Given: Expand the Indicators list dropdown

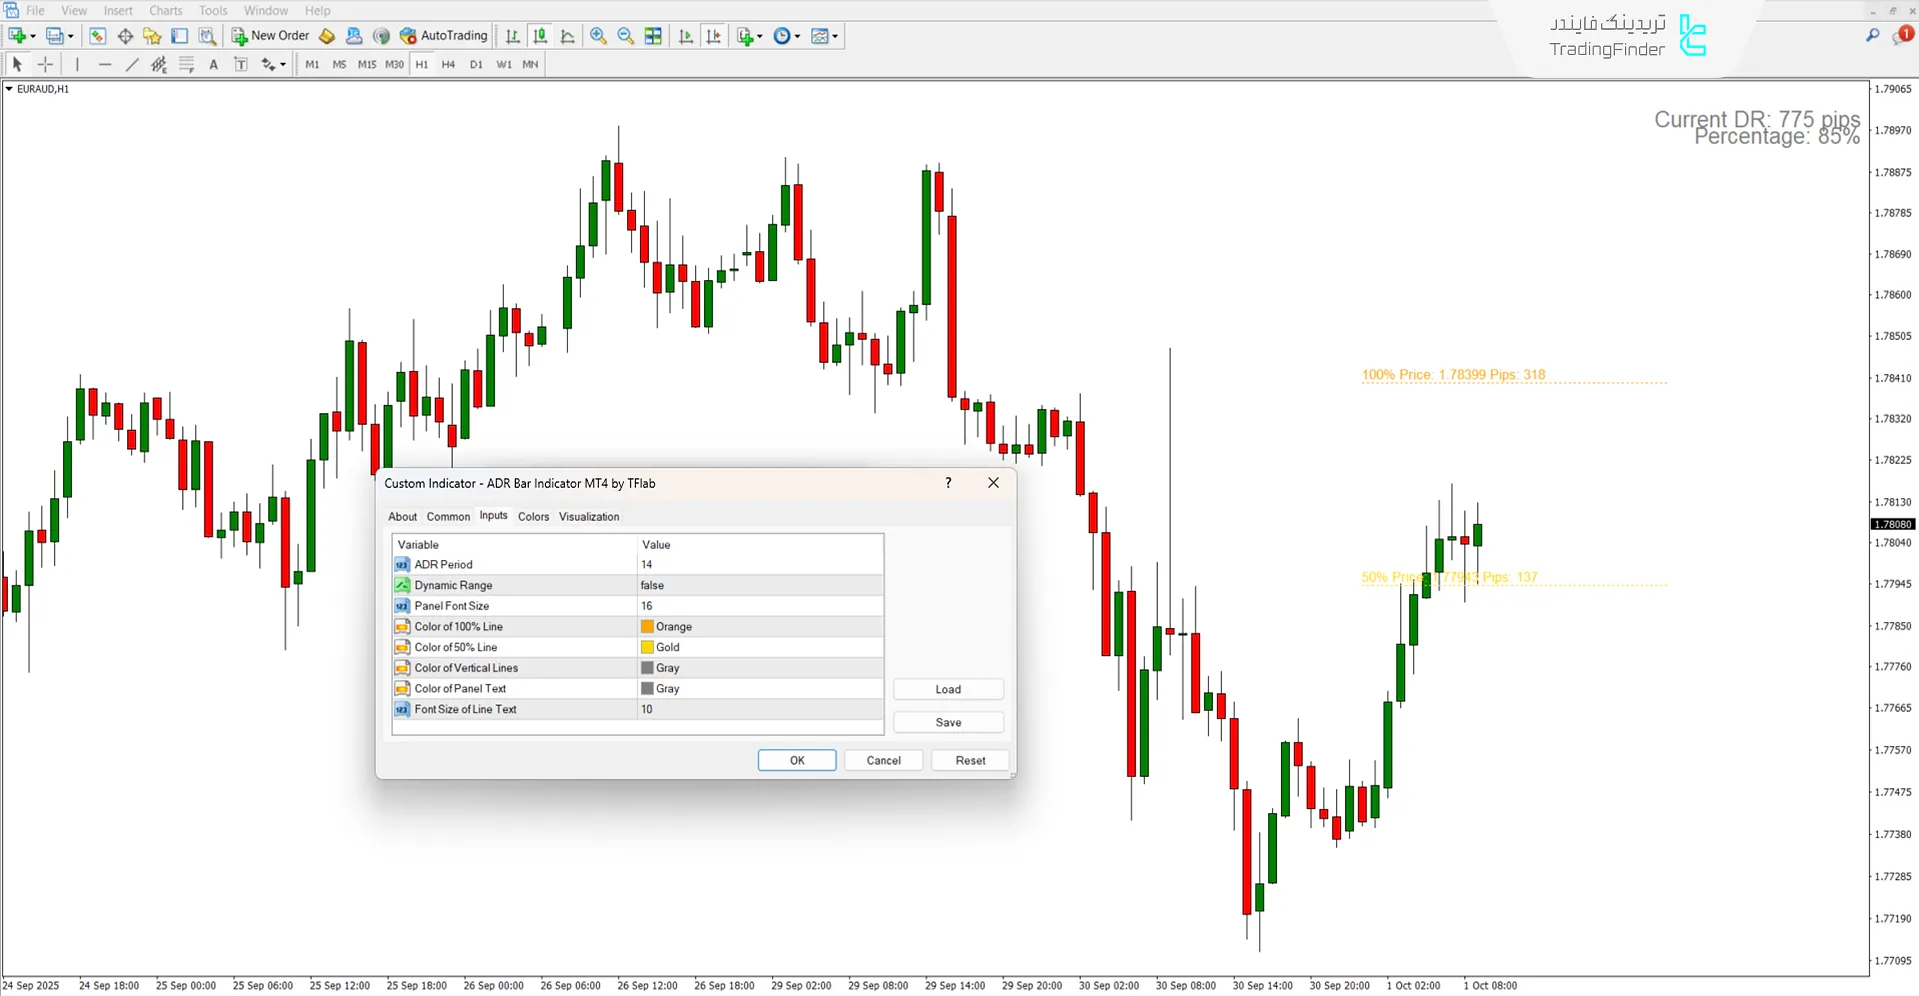Looking at the screenshot, I should pos(760,36).
